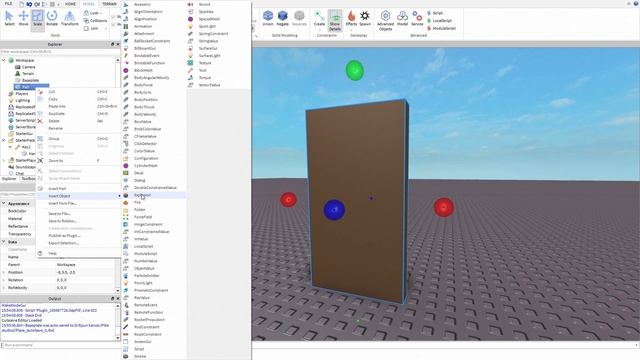Click the Spawn gameplay icon

(x=365, y=18)
